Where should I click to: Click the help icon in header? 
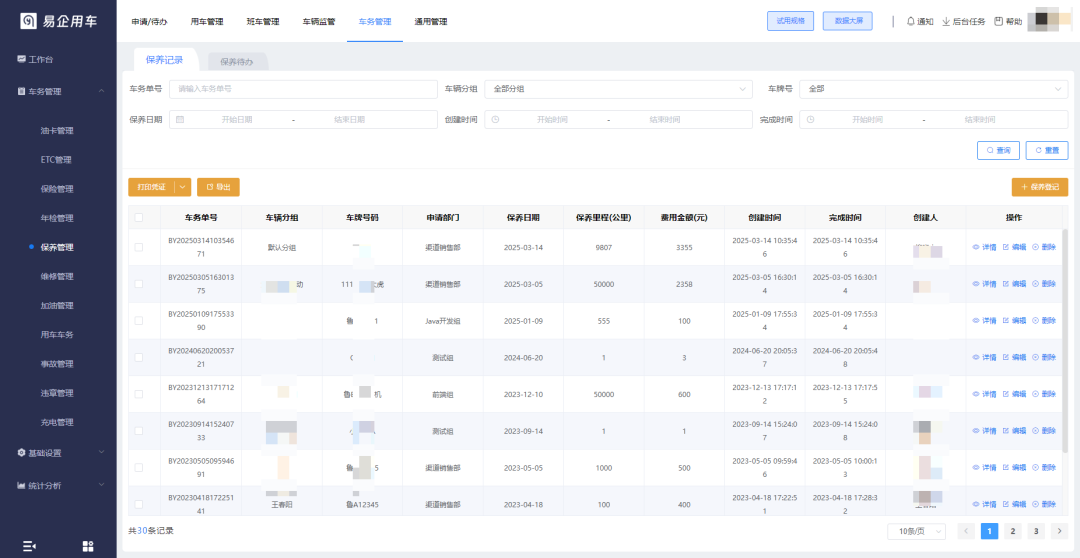(x=998, y=21)
